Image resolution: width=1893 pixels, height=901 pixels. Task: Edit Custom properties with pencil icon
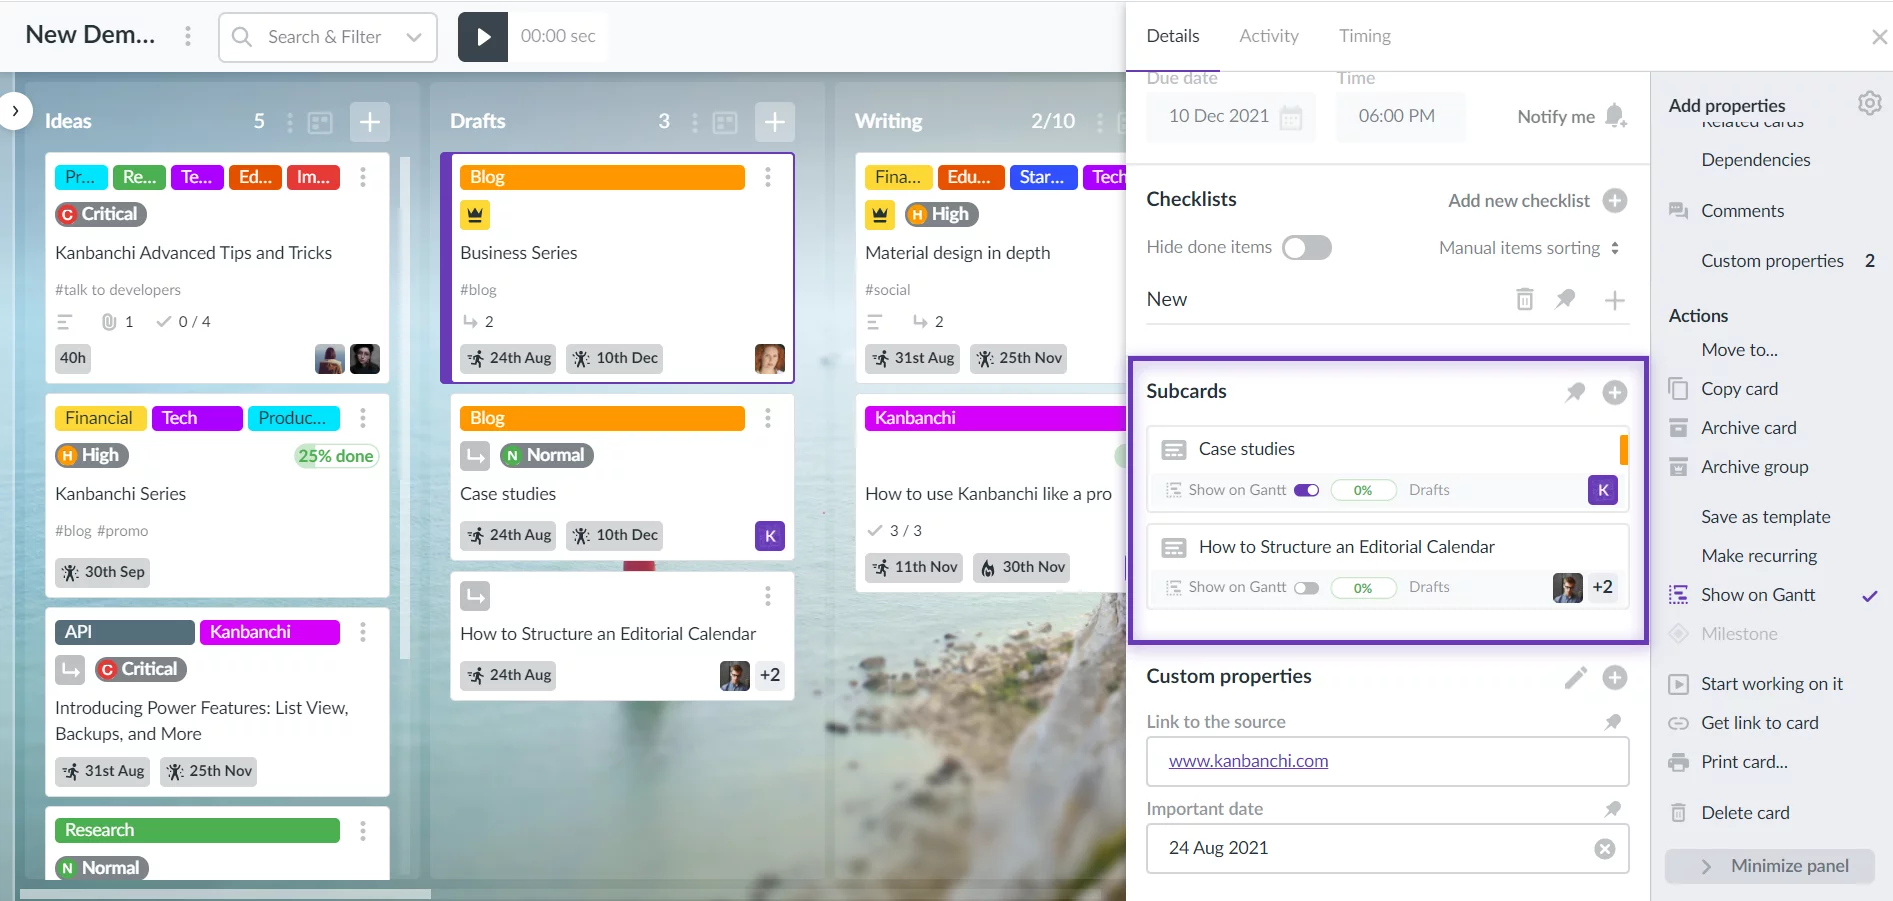(x=1576, y=677)
